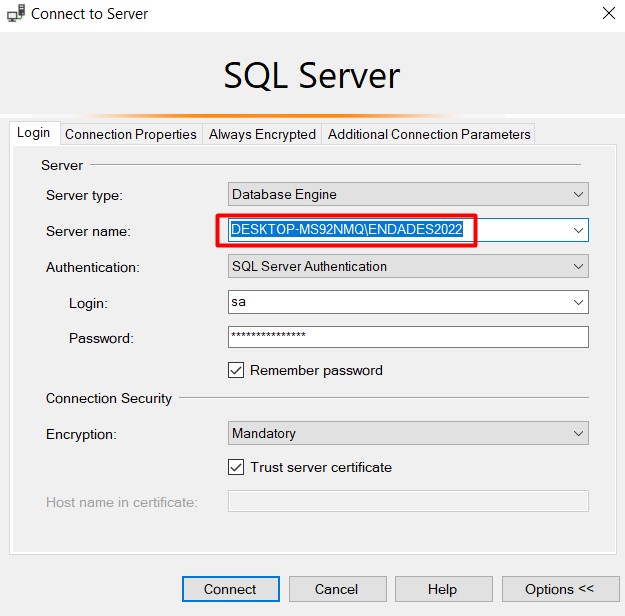Toggle the Remember password checkbox
625x616 pixels.
pos(236,370)
